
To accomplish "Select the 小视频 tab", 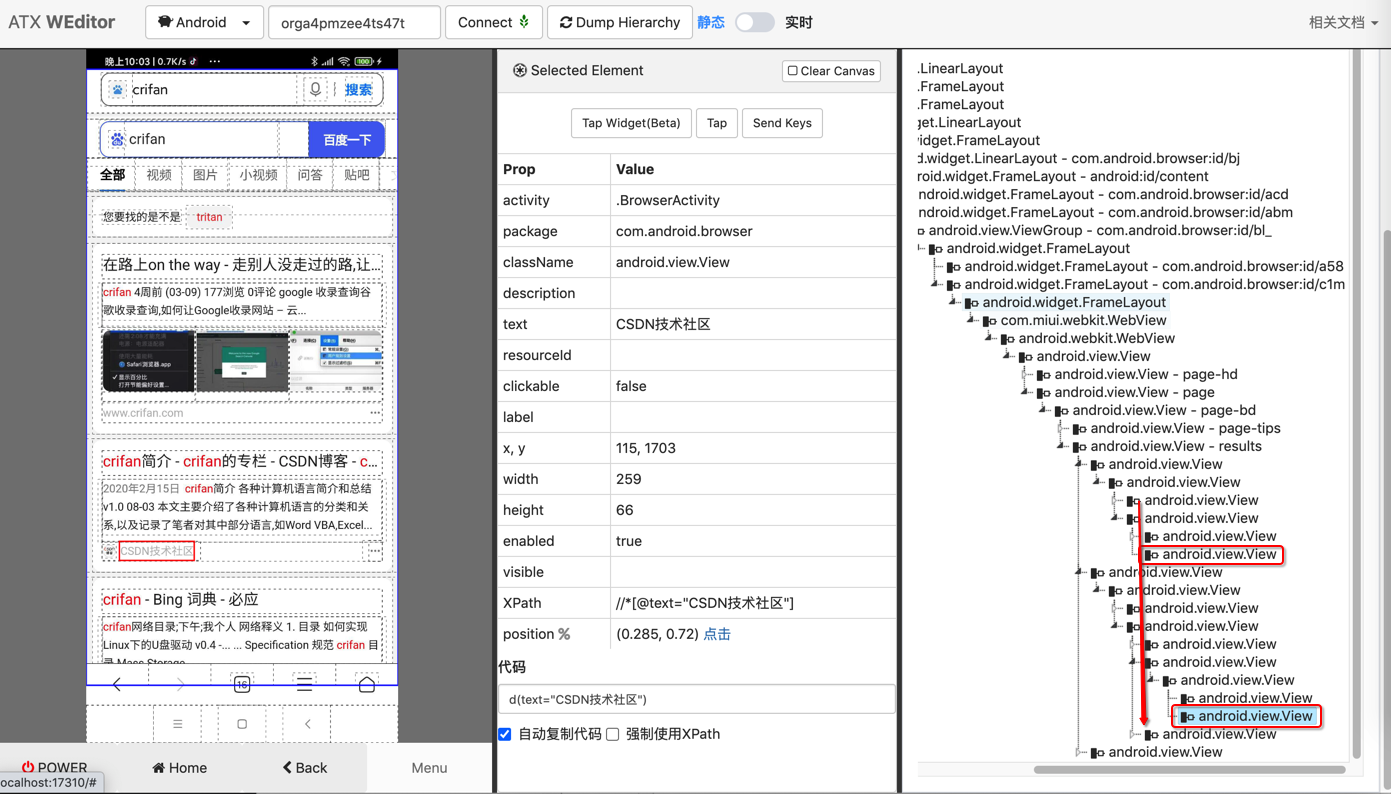I will [258, 175].
